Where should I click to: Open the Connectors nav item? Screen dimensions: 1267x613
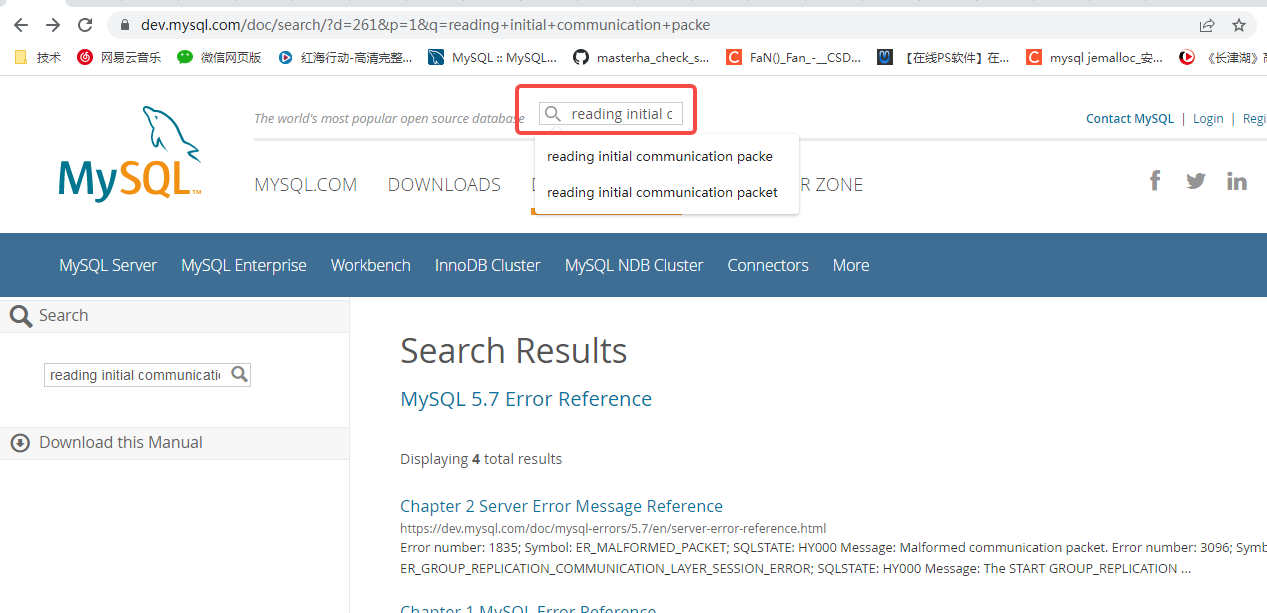768,265
